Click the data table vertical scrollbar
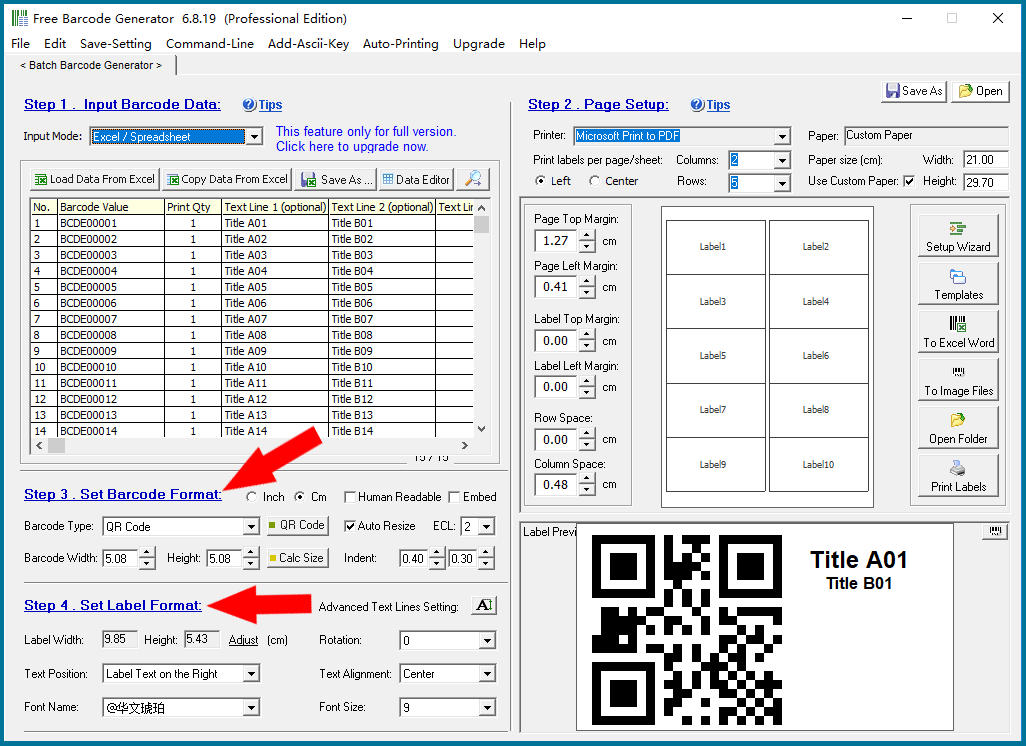This screenshot has width=1026, height=746. coord(482,318)
